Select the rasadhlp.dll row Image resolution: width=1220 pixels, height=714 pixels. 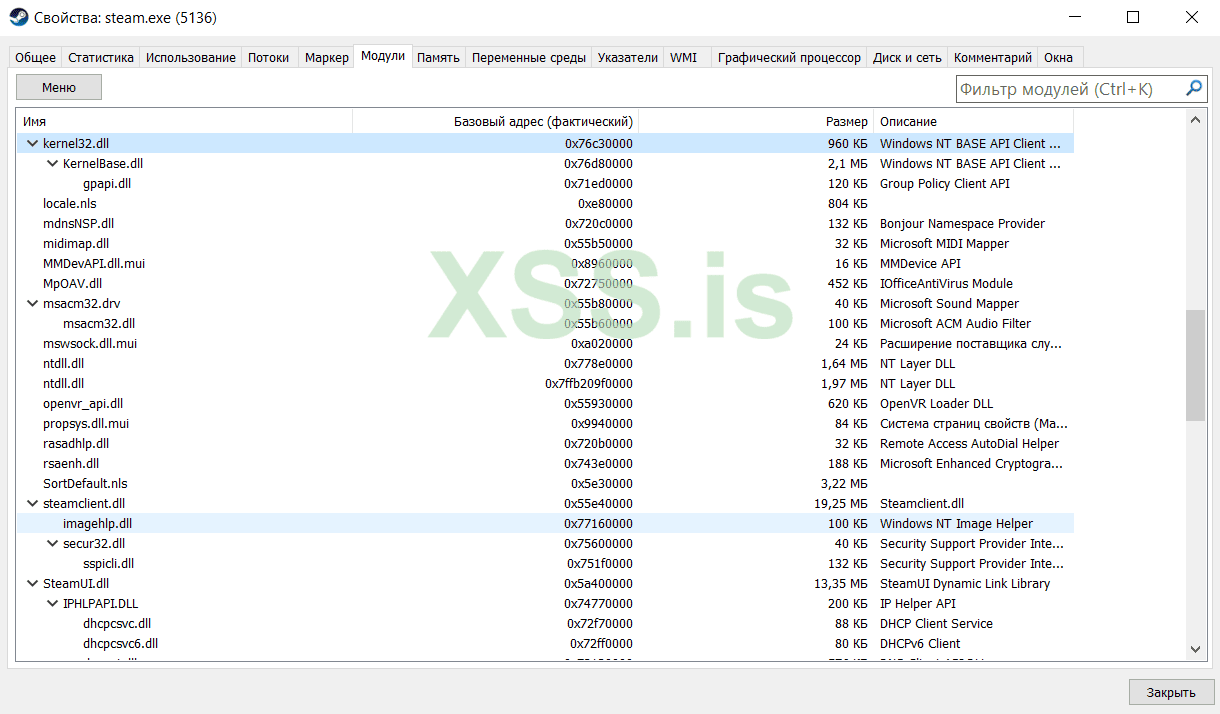point(545,444)
